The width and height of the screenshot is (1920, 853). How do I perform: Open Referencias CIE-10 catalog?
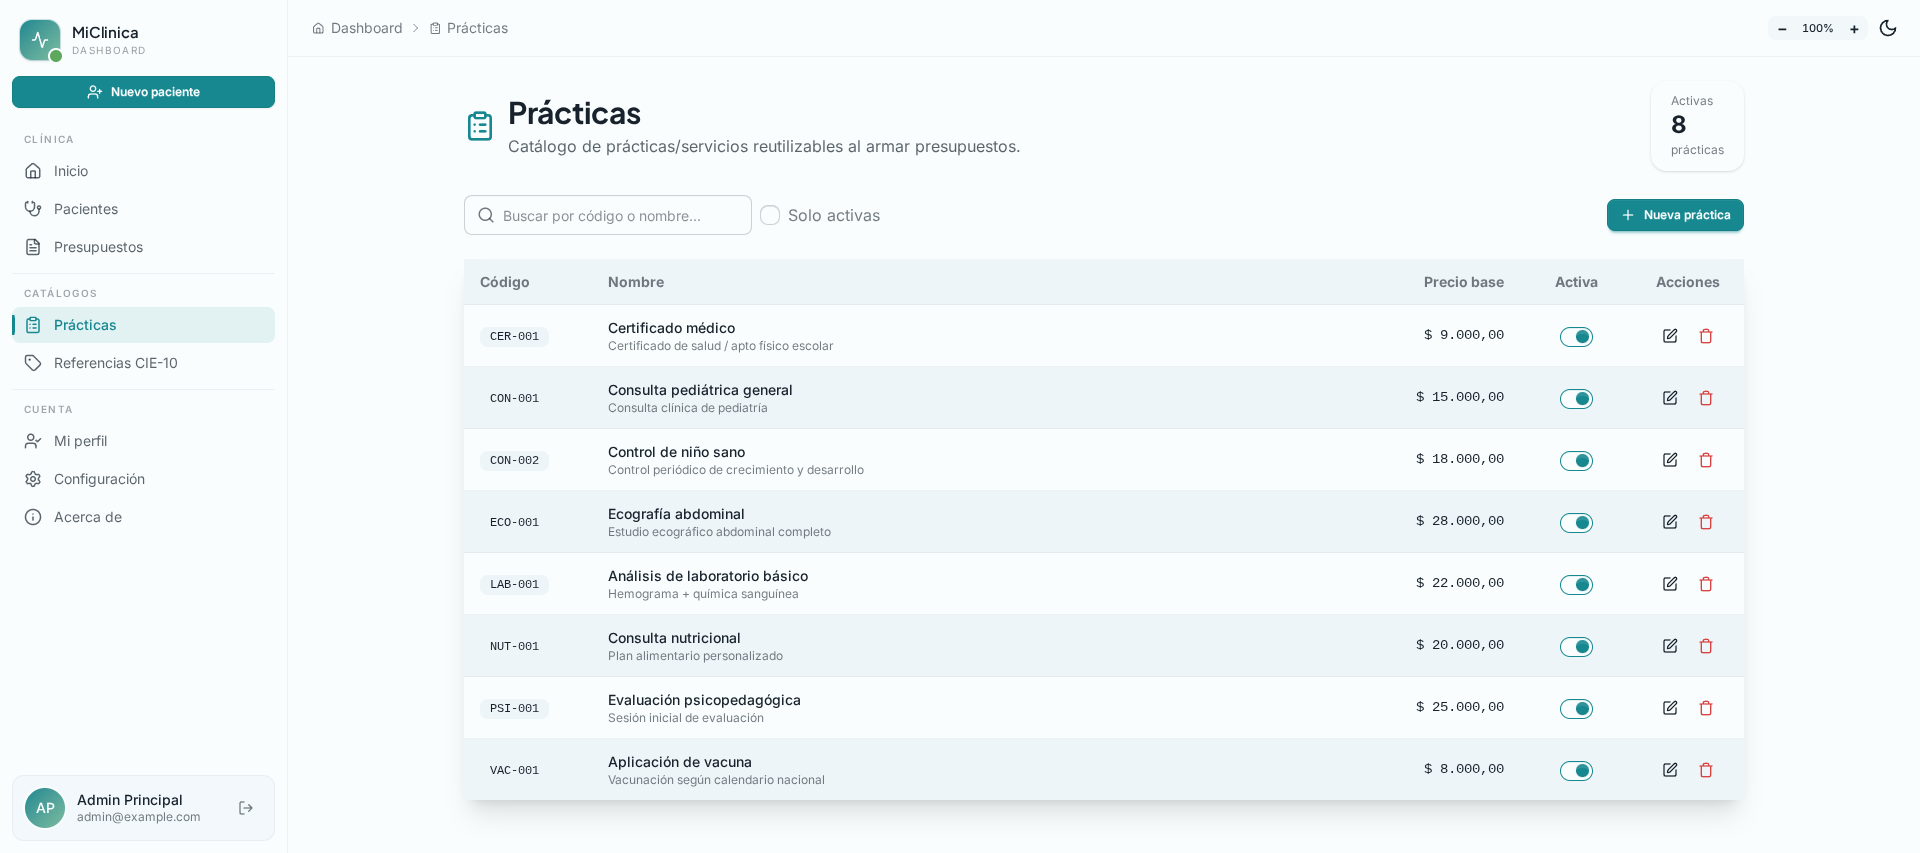click(143, 363)
